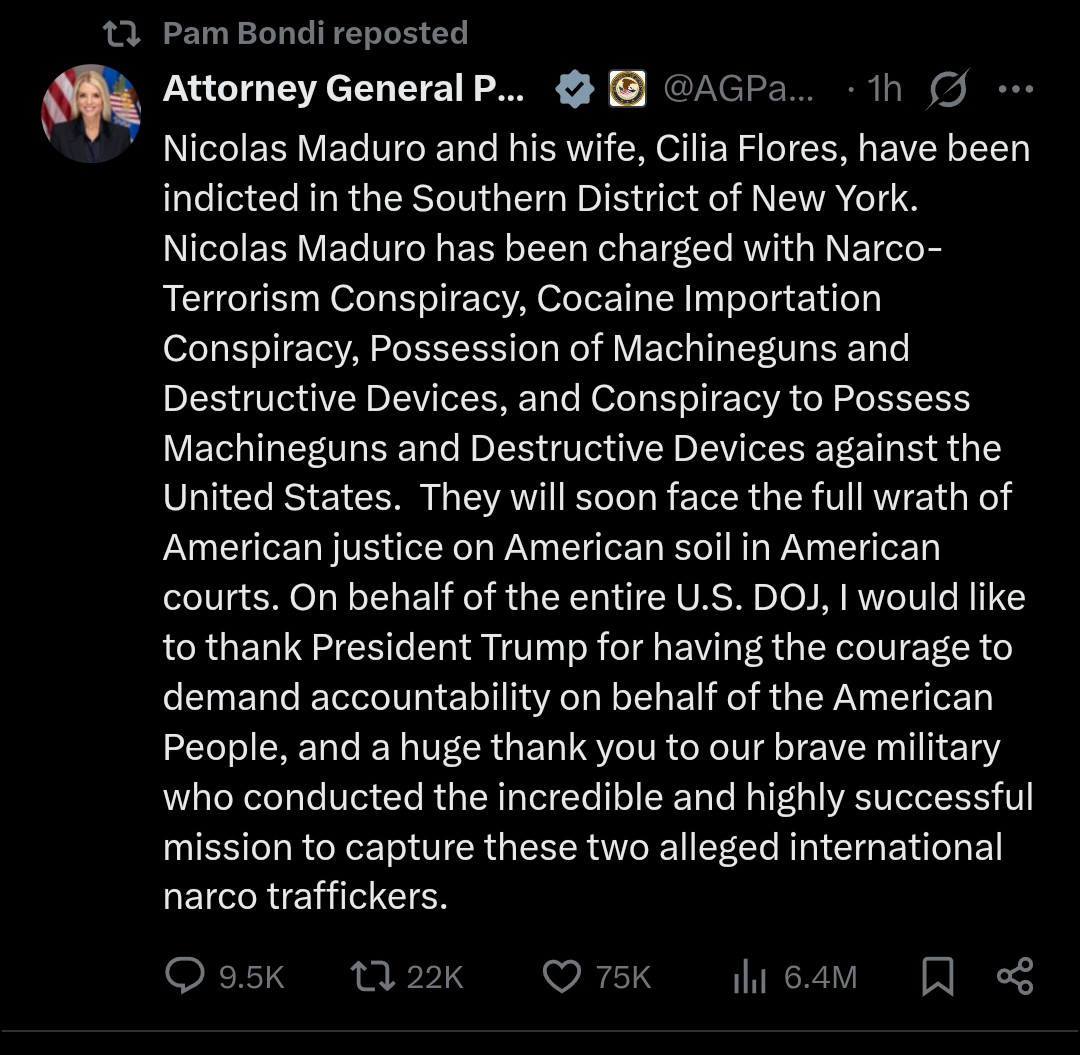Open the view analytics bar chart icon
Viewport: 1080px width, 1055px height.
tap(749, 977)
